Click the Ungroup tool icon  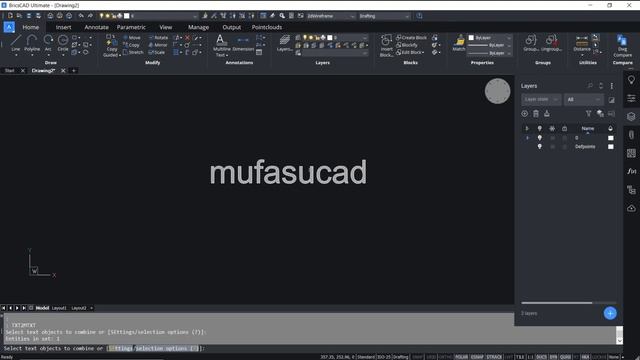tap(551, 43)
